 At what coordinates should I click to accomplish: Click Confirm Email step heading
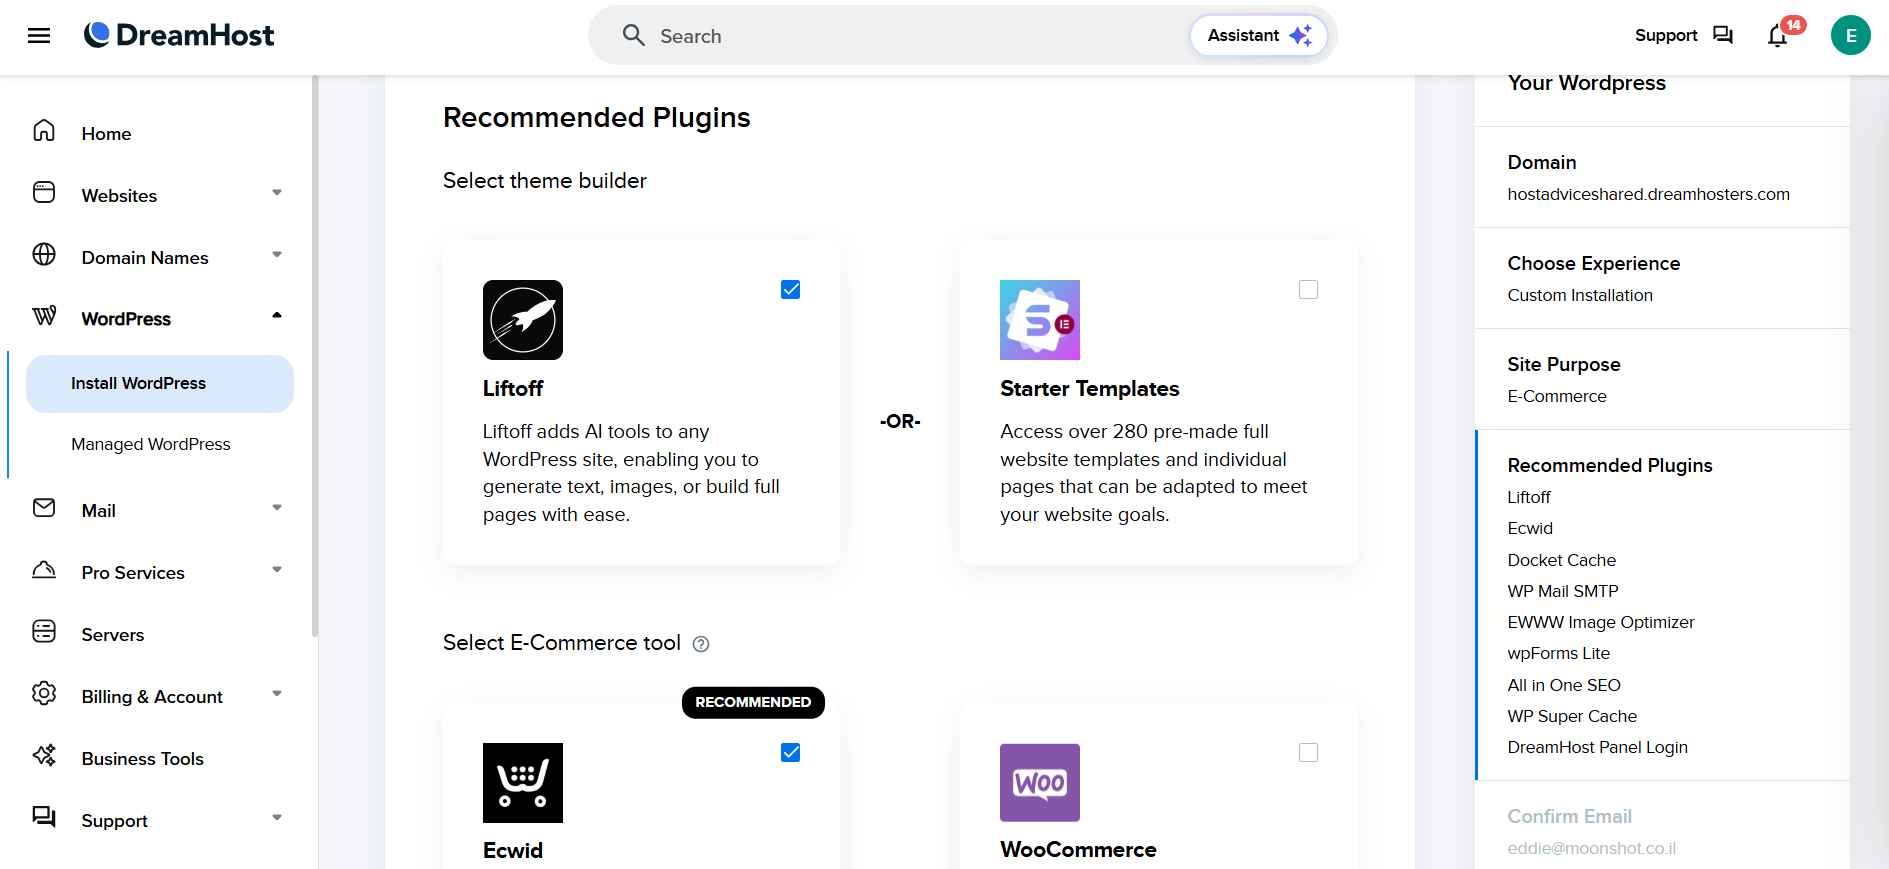point(1570,816)
